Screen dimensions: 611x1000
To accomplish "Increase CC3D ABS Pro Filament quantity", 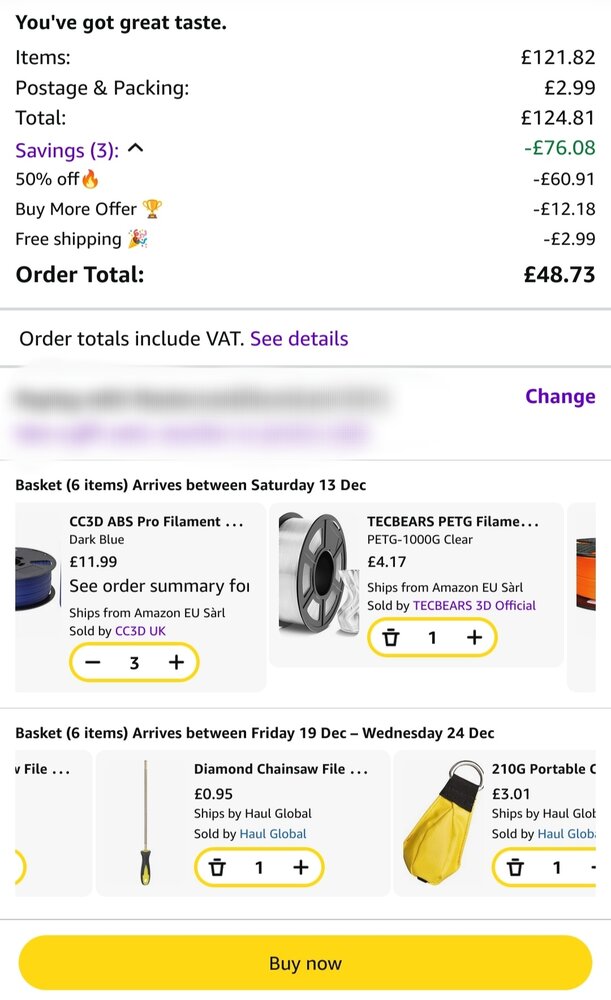I will [x=177, y=662].
